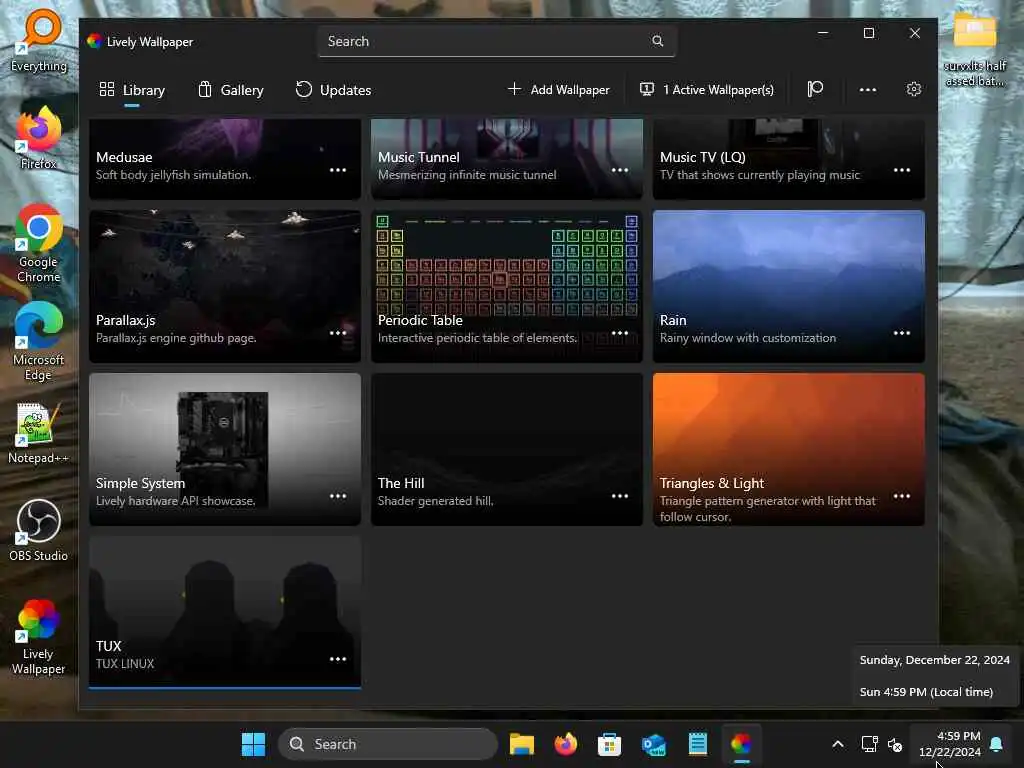Screen dimensions: 1024x768
Task: Select the TUX wallpaper thumbnail
Action: (x=225, y=612)
